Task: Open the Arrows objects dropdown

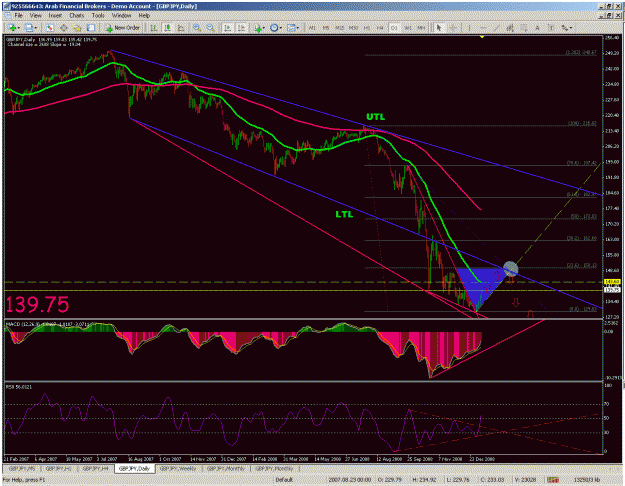Action: pos(567,28)
